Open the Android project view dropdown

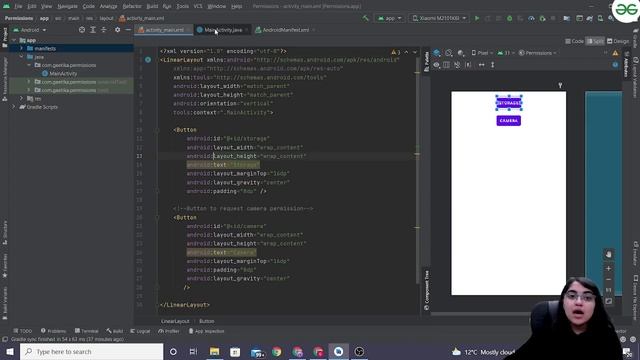pyautogui.click(x=30, y=30)
